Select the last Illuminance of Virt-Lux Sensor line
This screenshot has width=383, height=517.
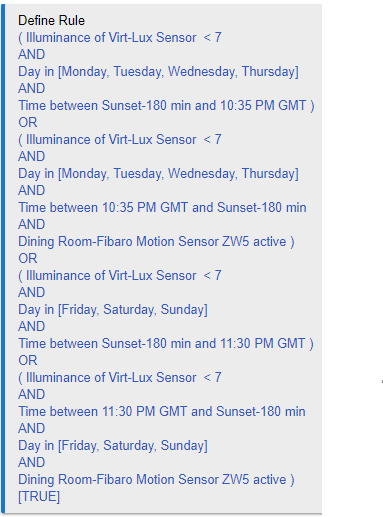(x=120, y=378)
